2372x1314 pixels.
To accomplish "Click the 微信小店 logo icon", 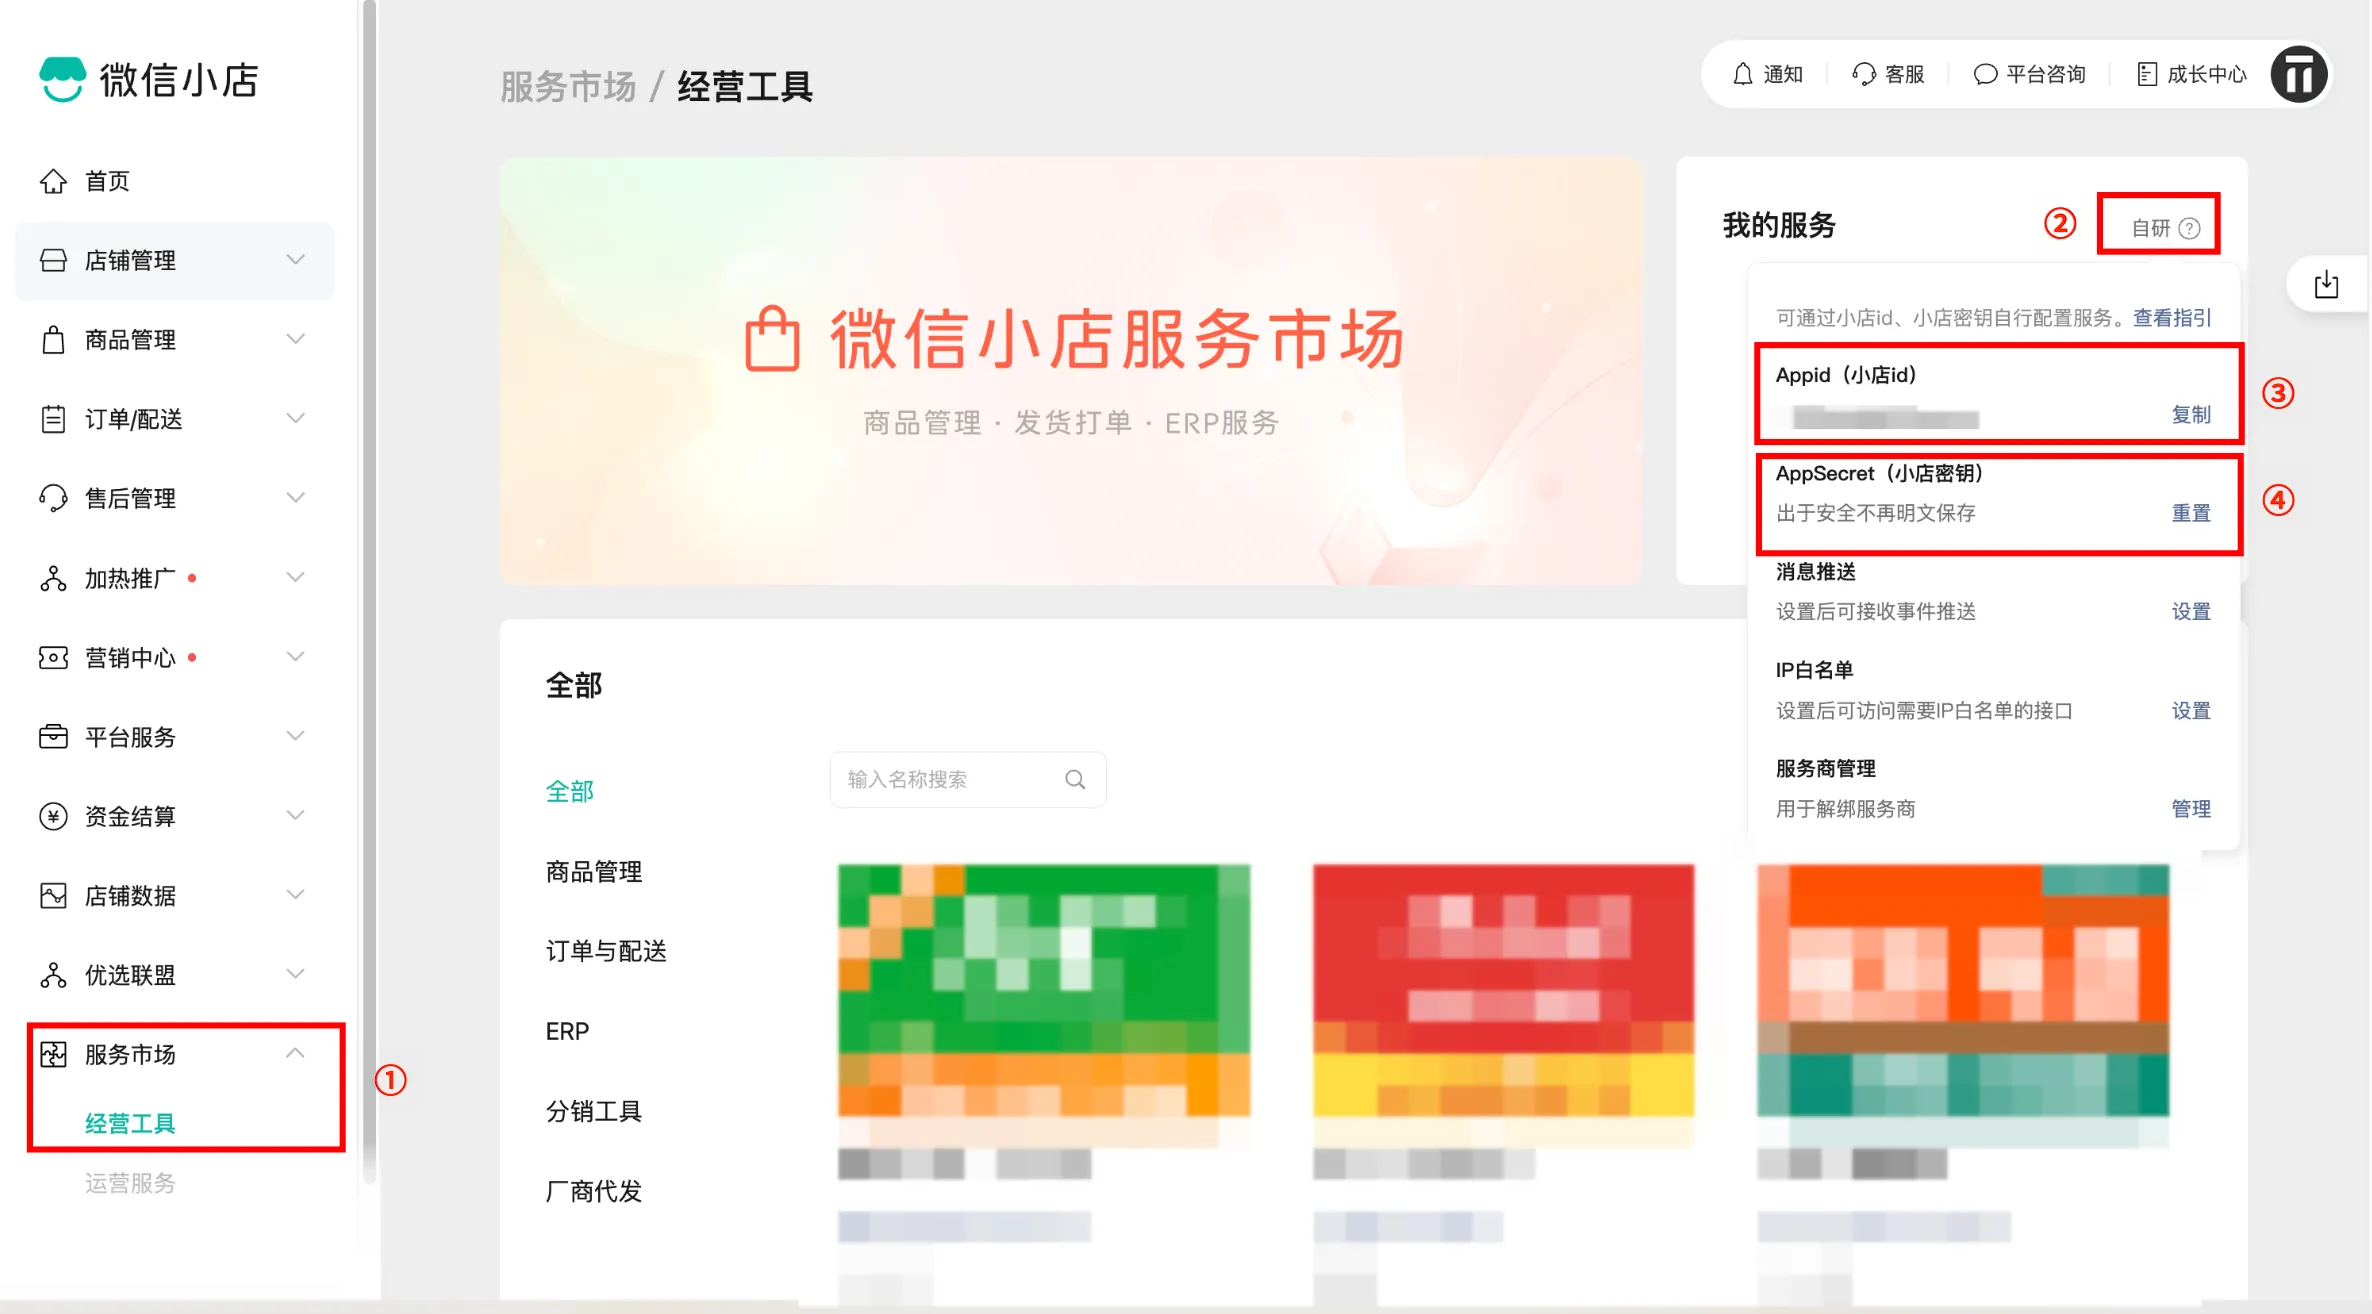I will coord(62,79).
